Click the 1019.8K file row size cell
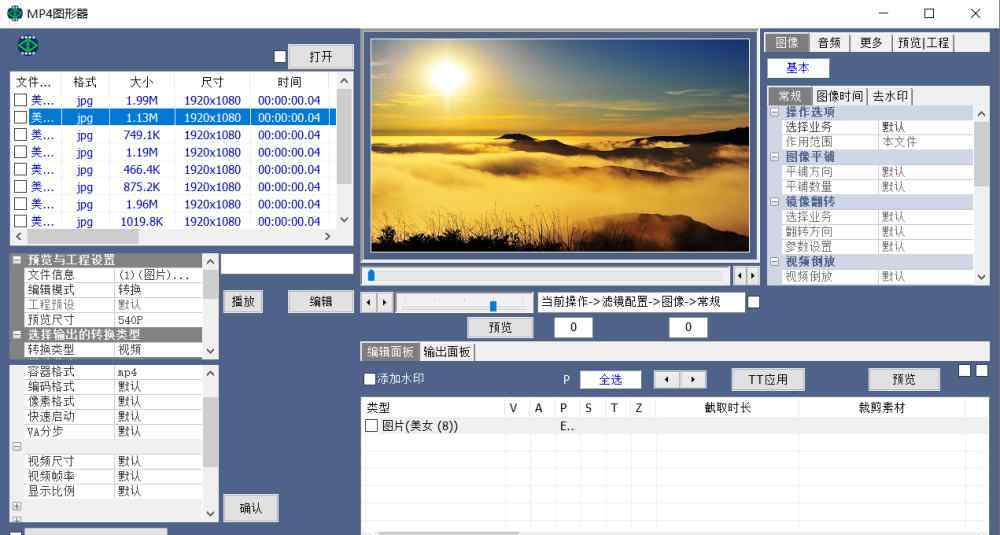Screen dimensions: 1000x535 [x=142, y=221]
